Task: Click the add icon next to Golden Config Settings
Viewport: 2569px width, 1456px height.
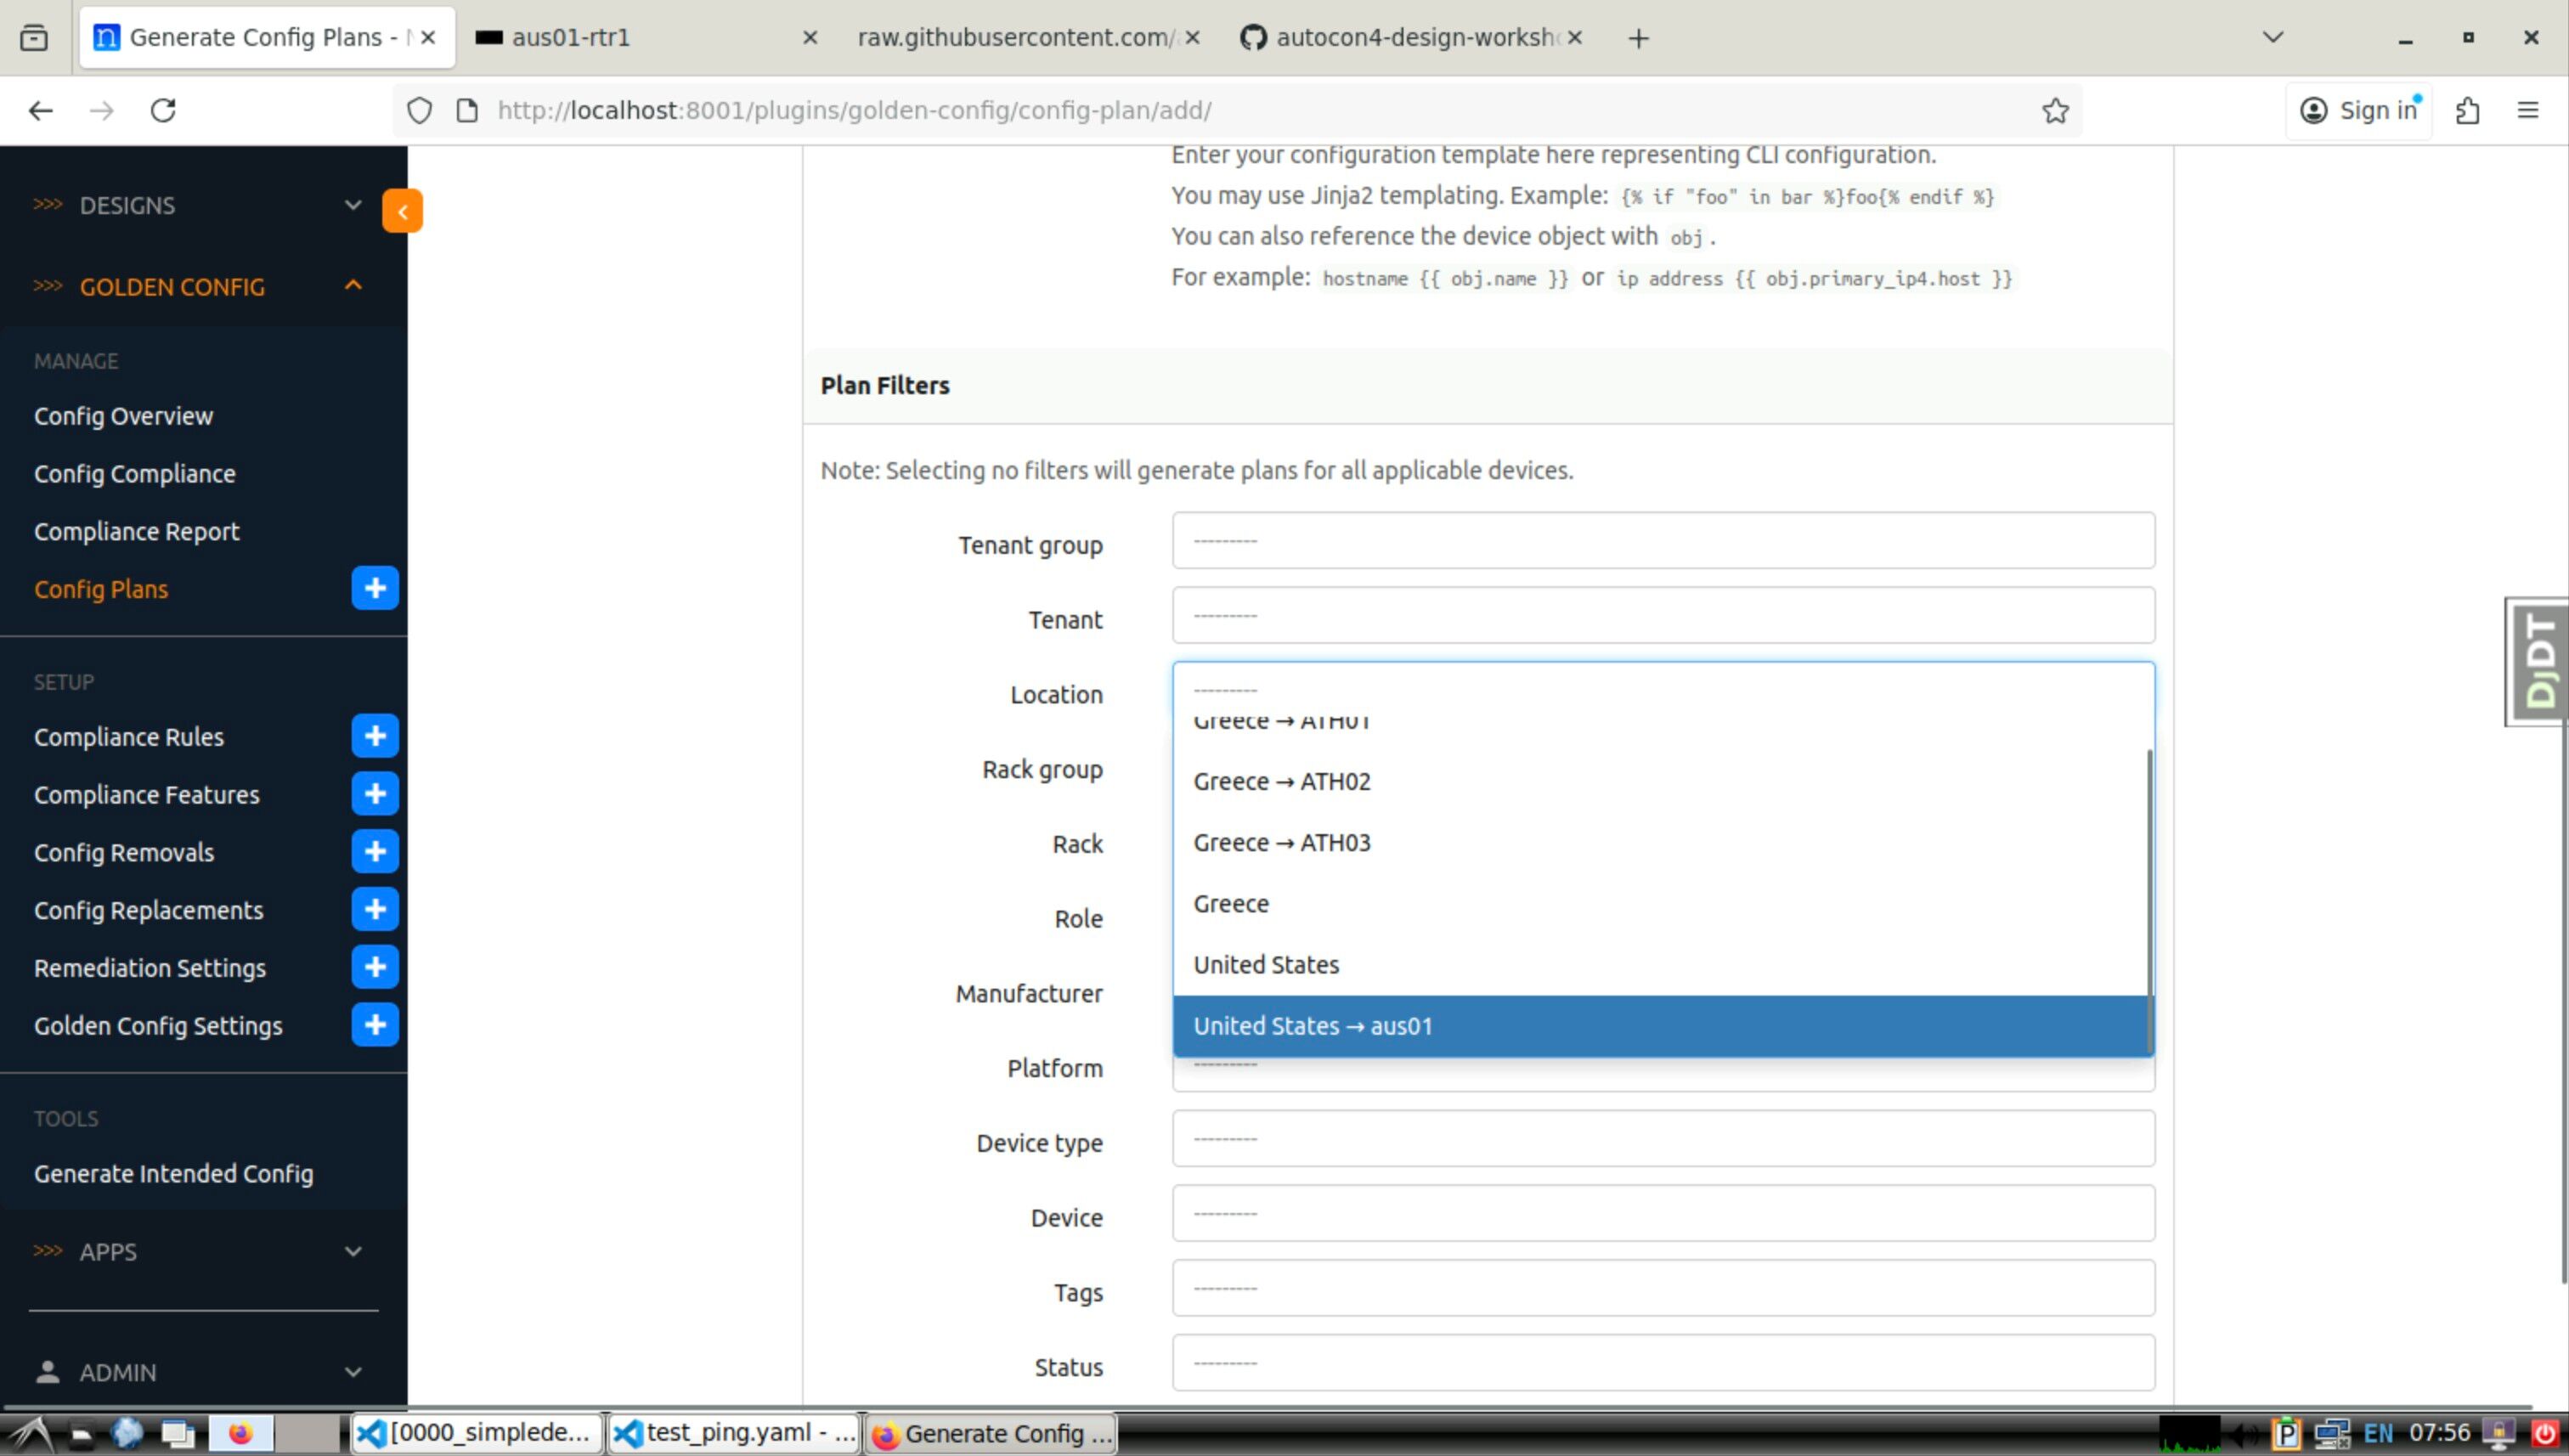Action: [x=375, y=1025]
